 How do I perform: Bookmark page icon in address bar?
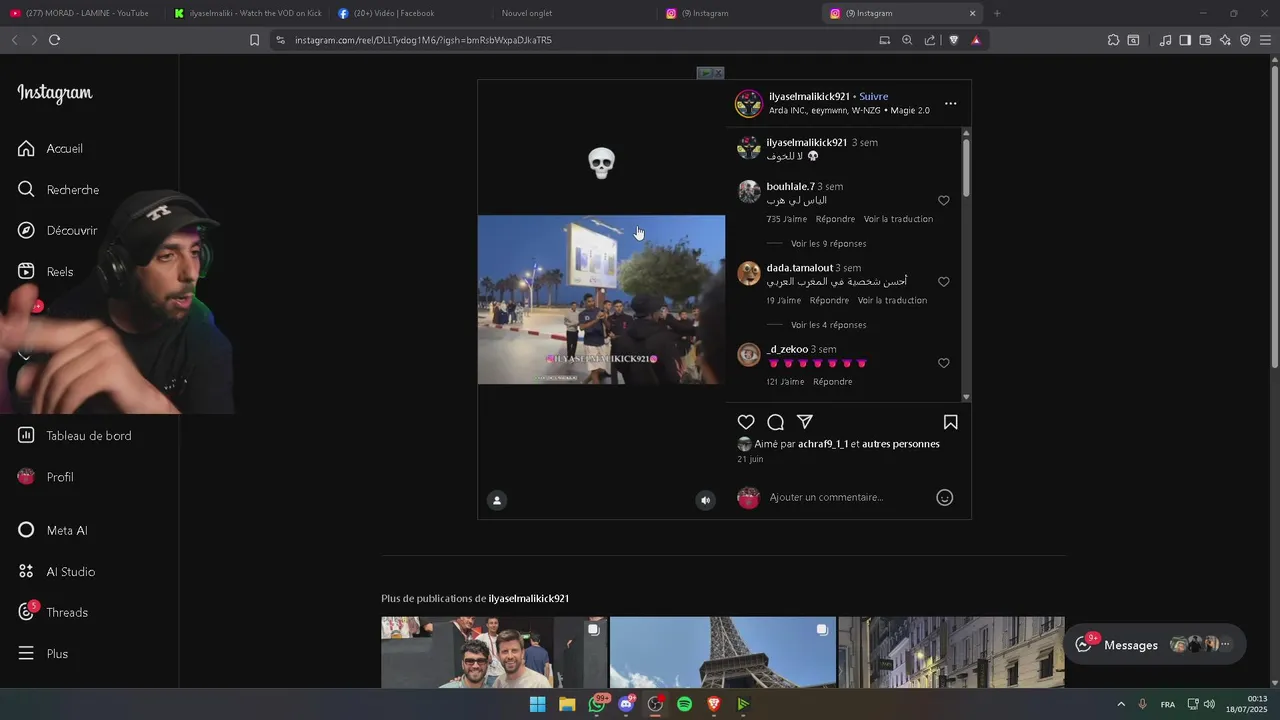(254, 40)
